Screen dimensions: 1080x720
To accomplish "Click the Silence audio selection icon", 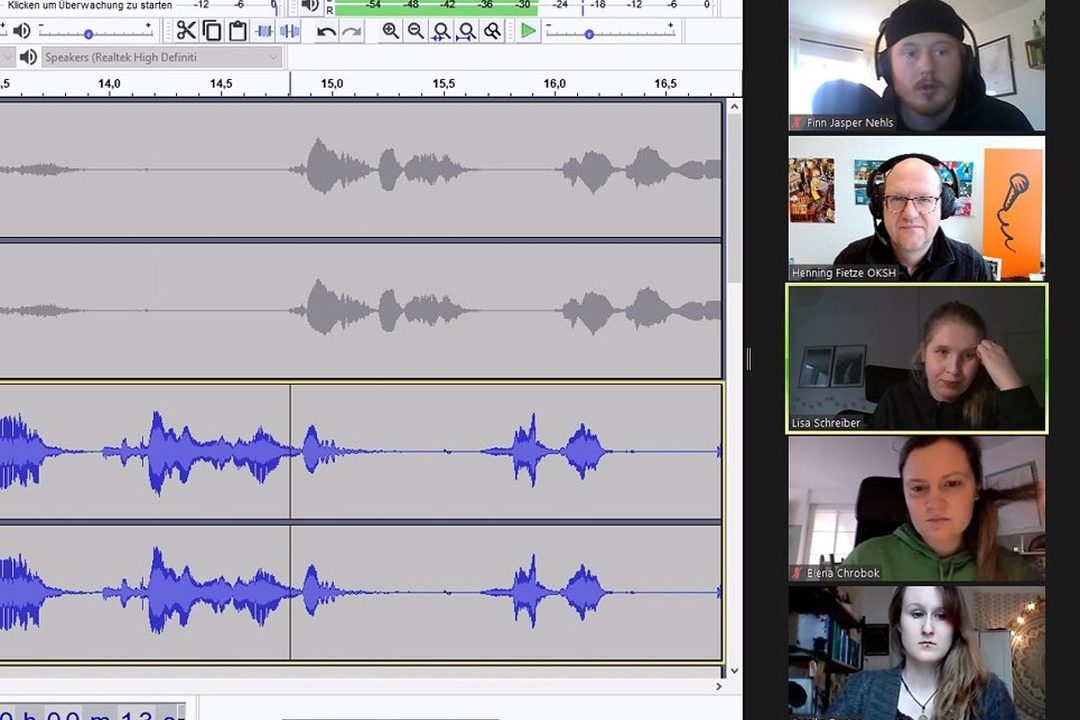I will pos(289,31).
